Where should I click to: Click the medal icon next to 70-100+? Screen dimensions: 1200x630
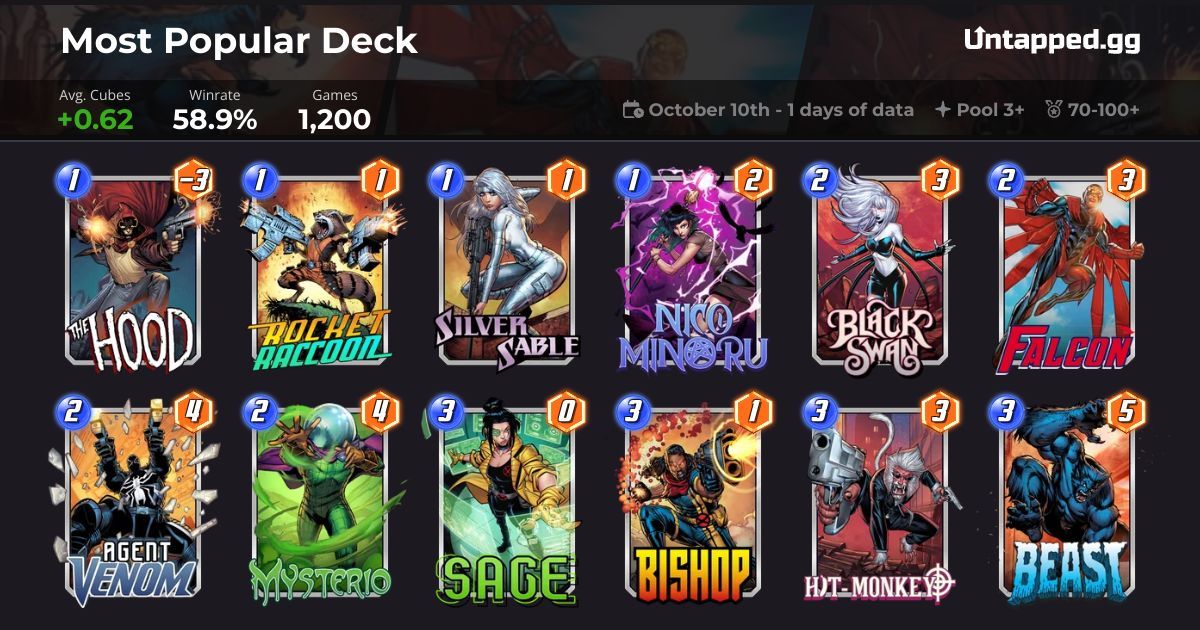1053,110
